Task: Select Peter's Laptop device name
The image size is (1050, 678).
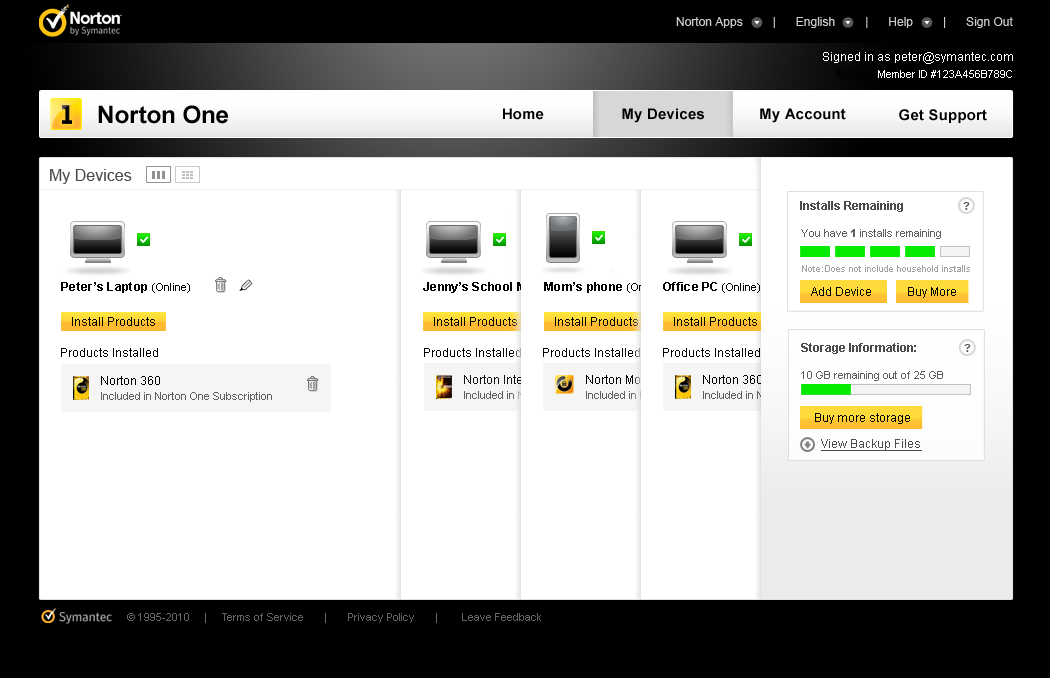Action: [x=104, y=287]
